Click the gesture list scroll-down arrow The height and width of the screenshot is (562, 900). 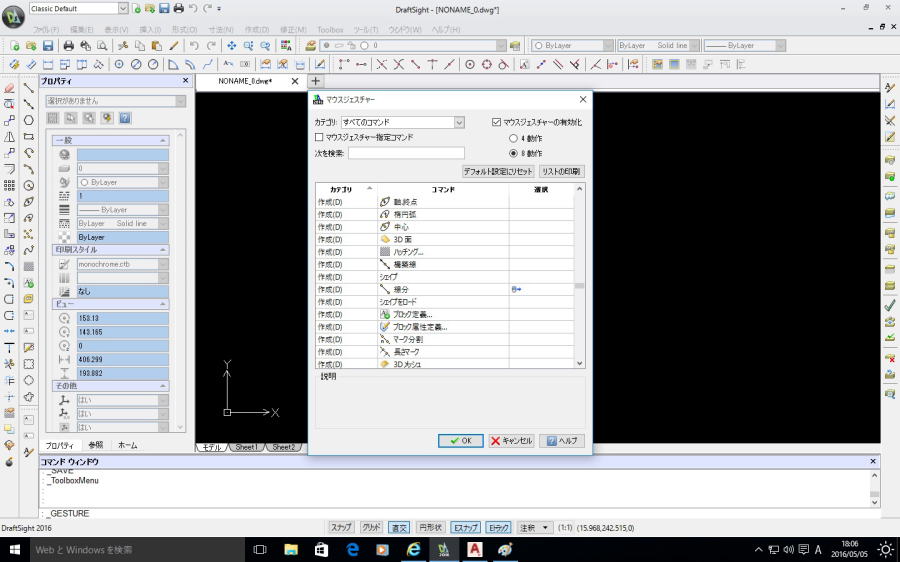click(x=580, y=363)
